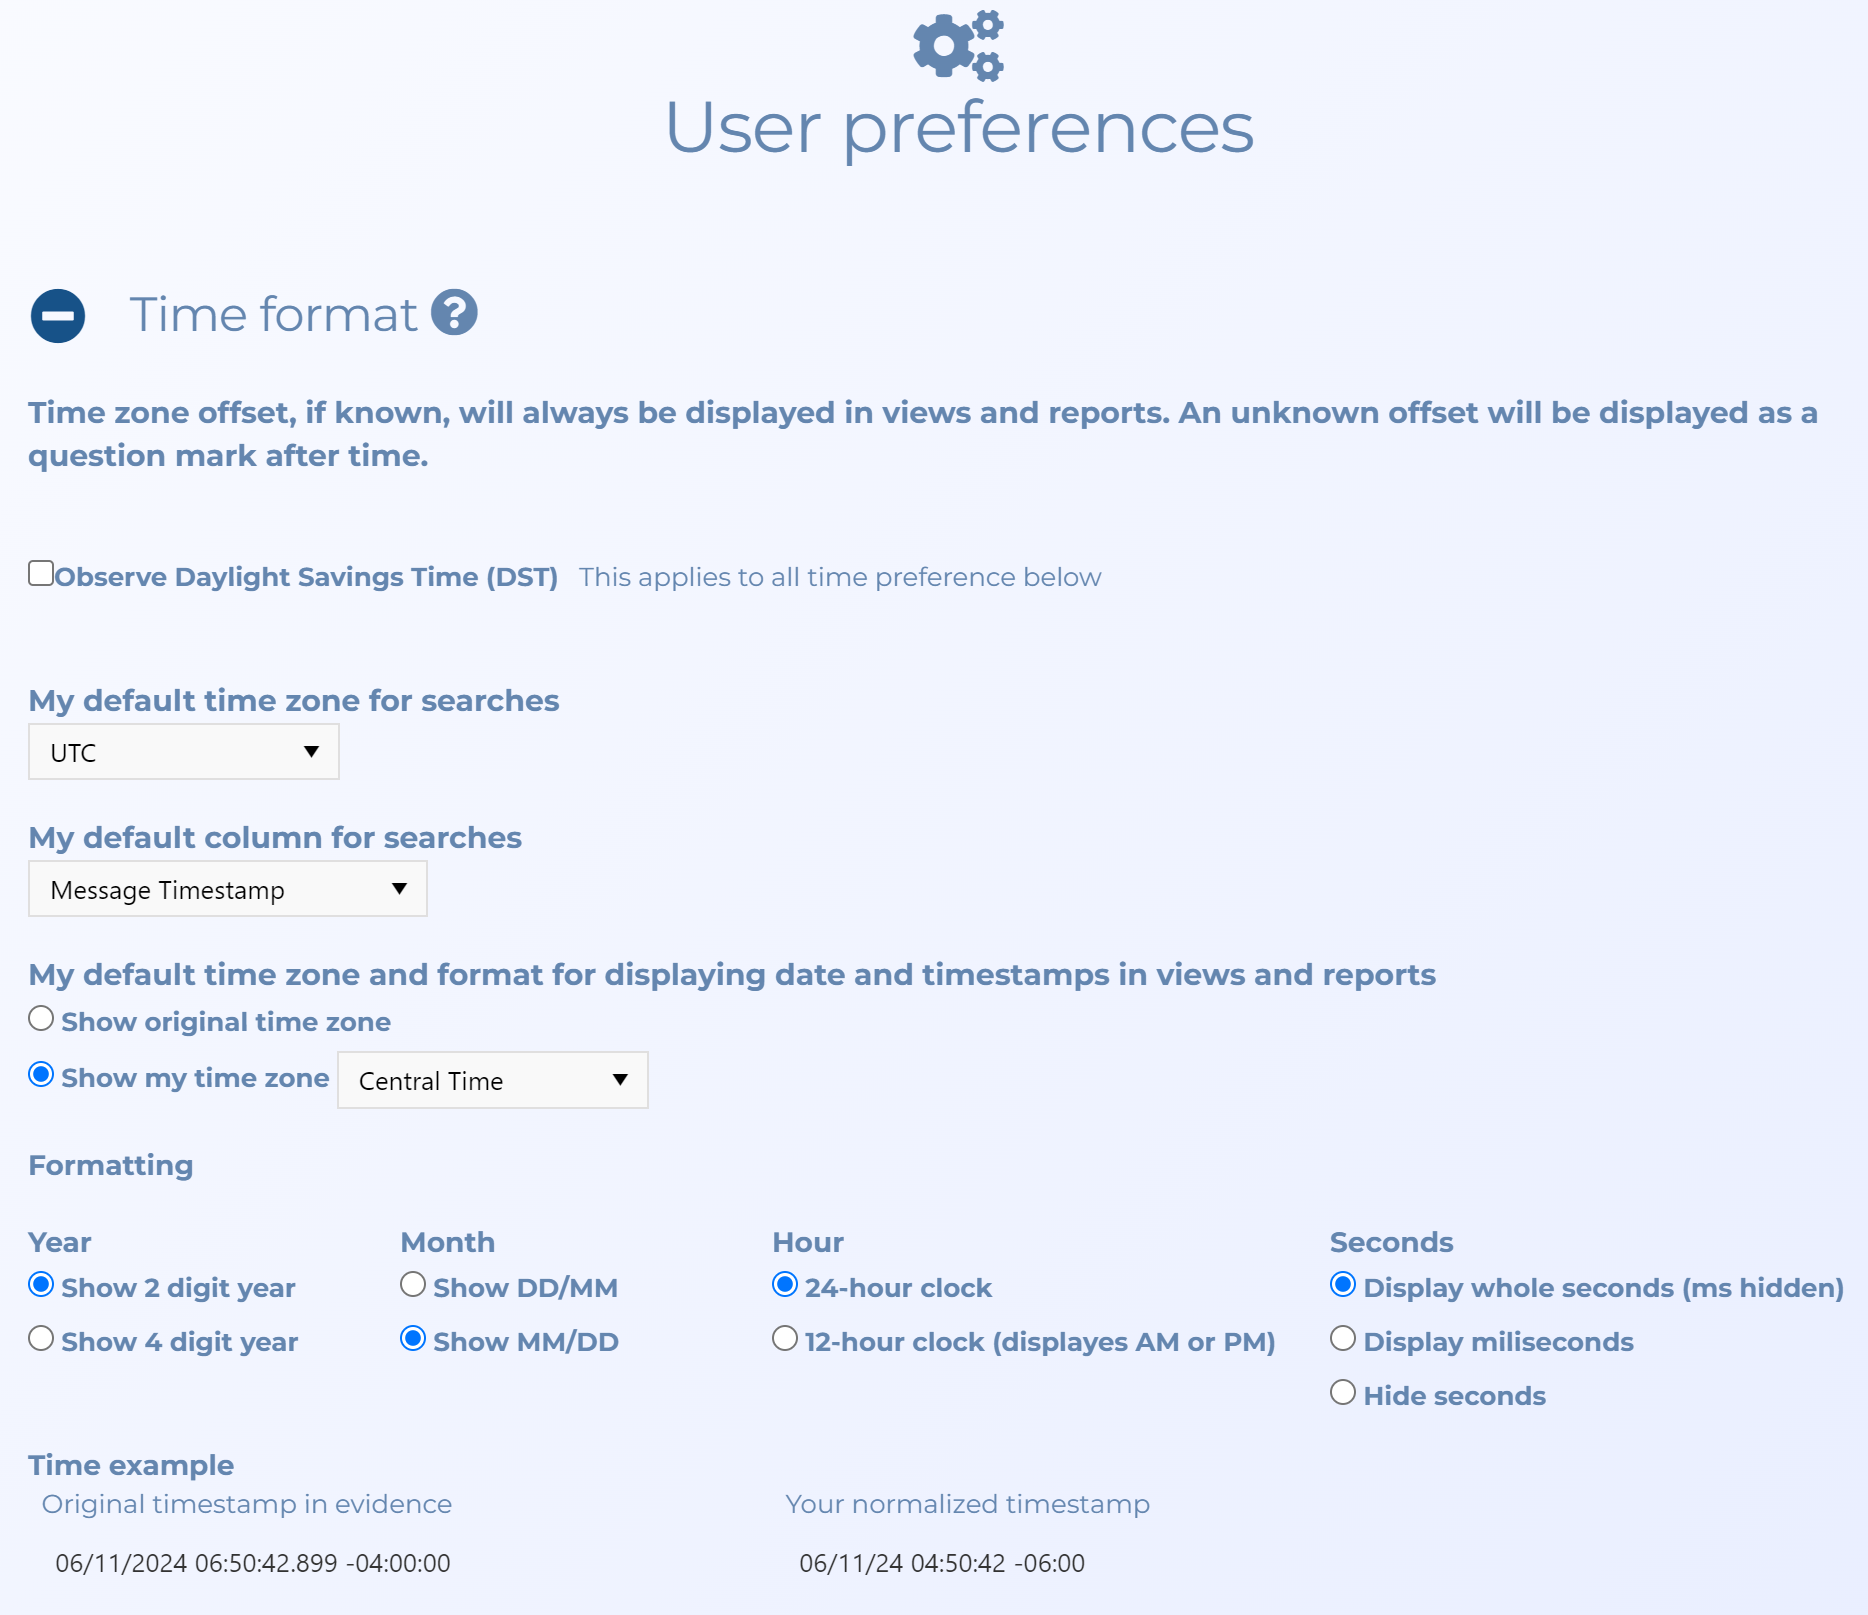The height and width of the screenshot is (1615, 1868).
Task: Select Display whole seconds option
Action: [x=1343, y=1285]
